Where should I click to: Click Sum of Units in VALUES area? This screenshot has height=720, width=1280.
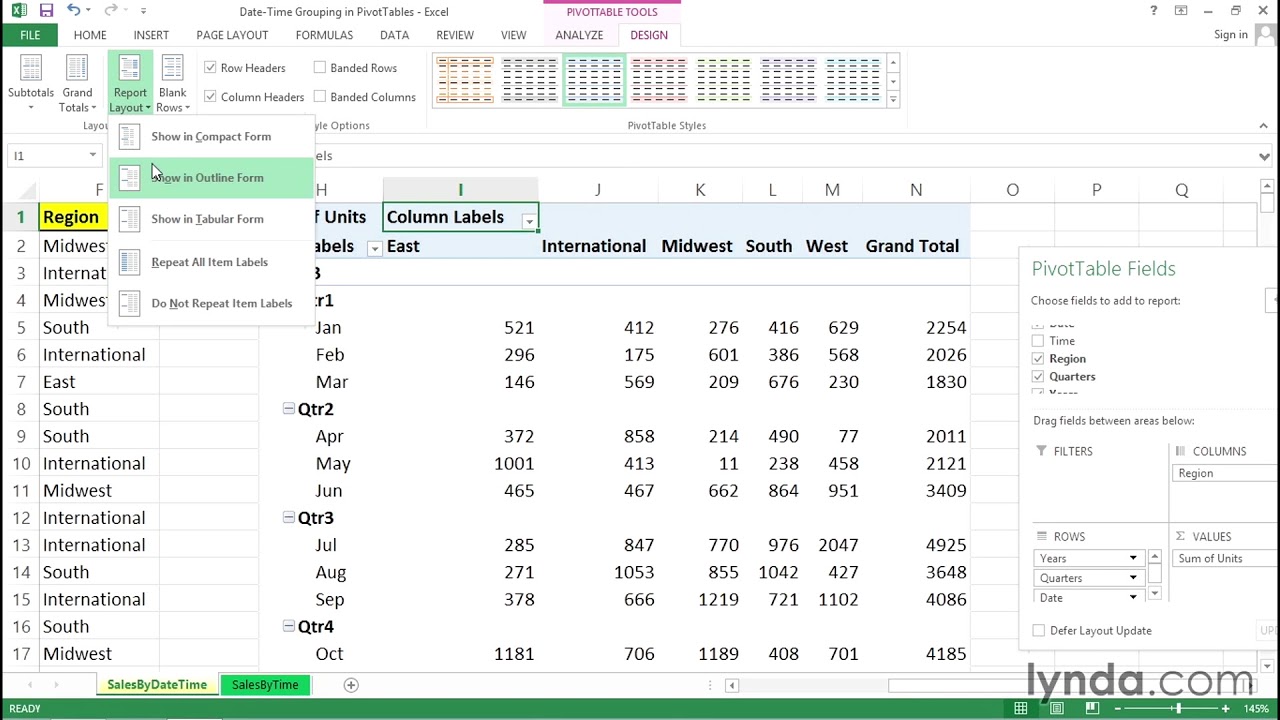tap(1225, 559)
